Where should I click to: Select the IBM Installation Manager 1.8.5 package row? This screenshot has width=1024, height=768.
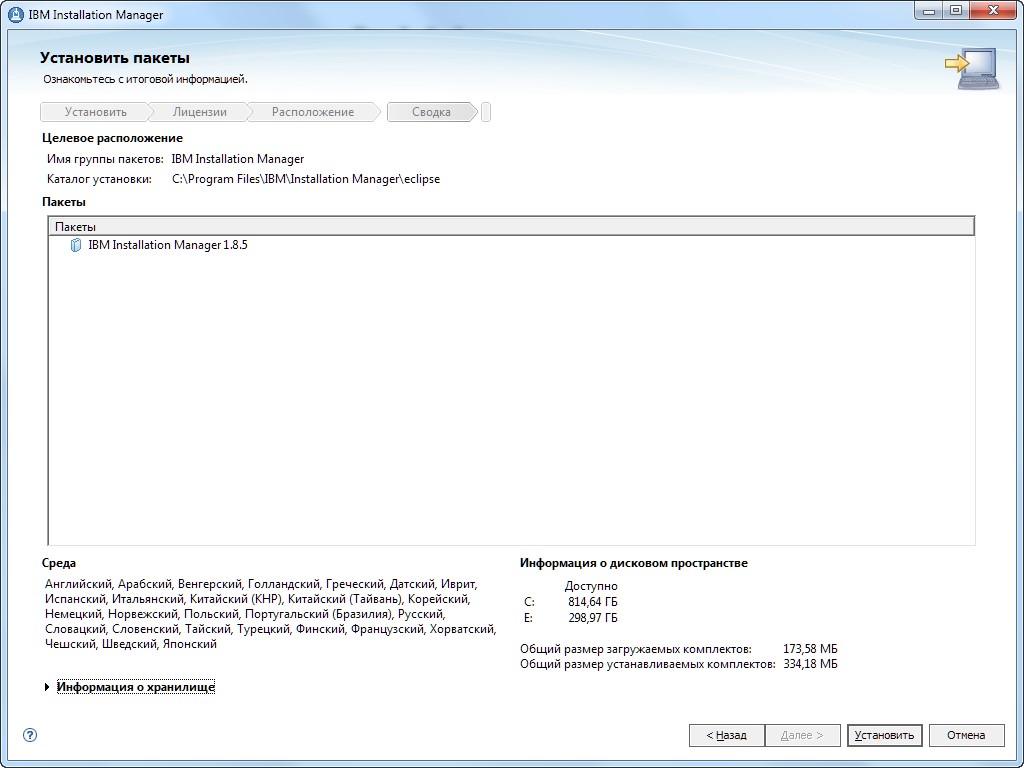(x=511, y=246)
